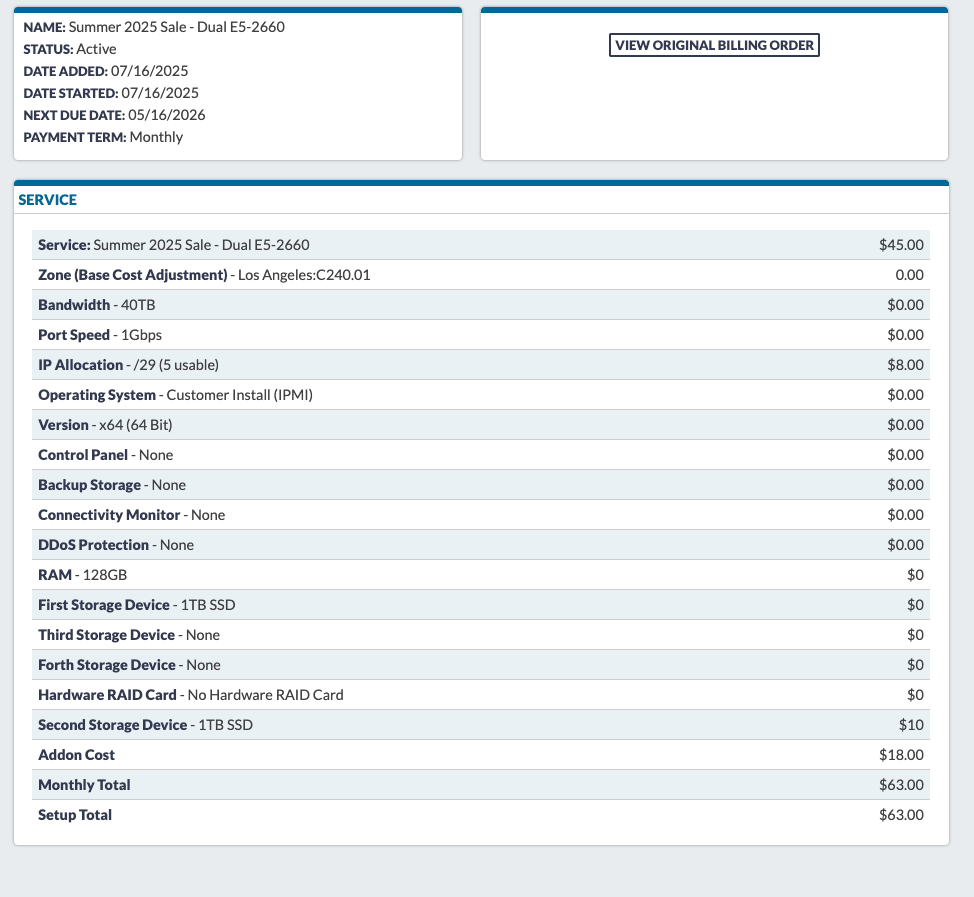Select the Bandwidth 40TB row
The image size is (974, 897).
click(x=96, y=305)
